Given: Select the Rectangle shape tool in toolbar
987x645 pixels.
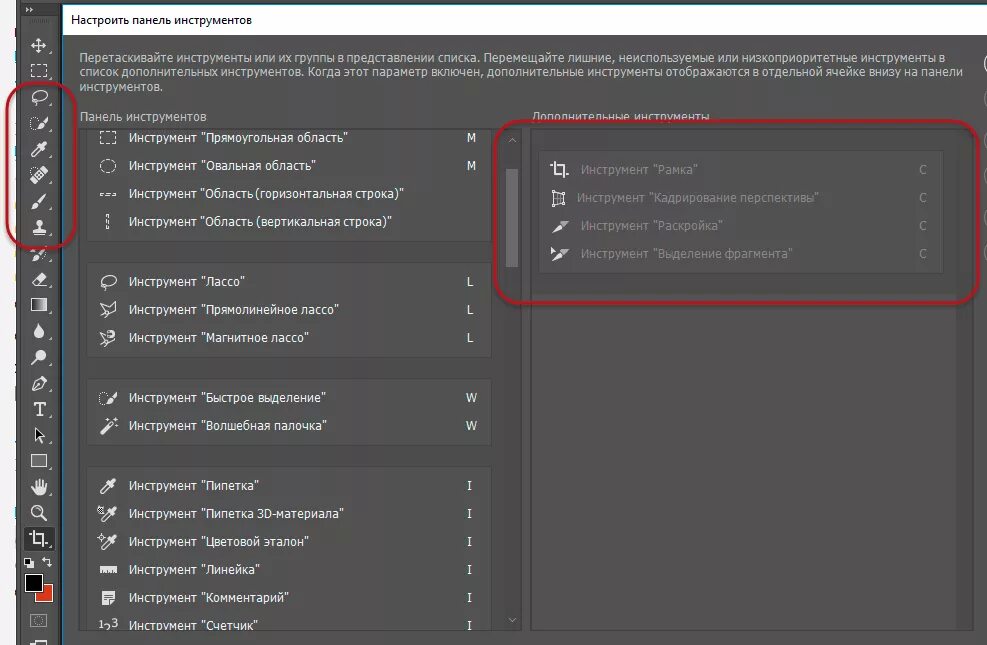Looking at the screenshot, I should [39, 461].
